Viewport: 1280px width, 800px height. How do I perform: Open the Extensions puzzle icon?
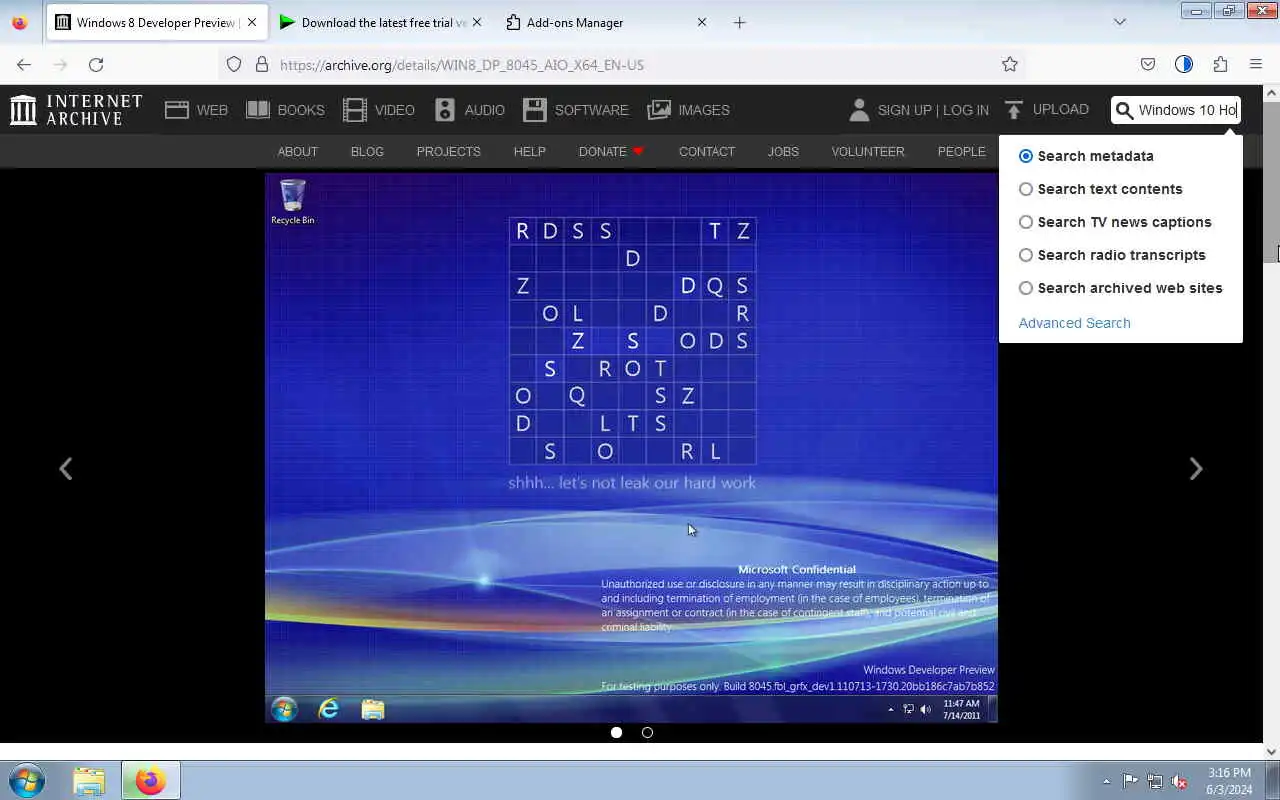pyautogui.click(x=1220, y=64)
